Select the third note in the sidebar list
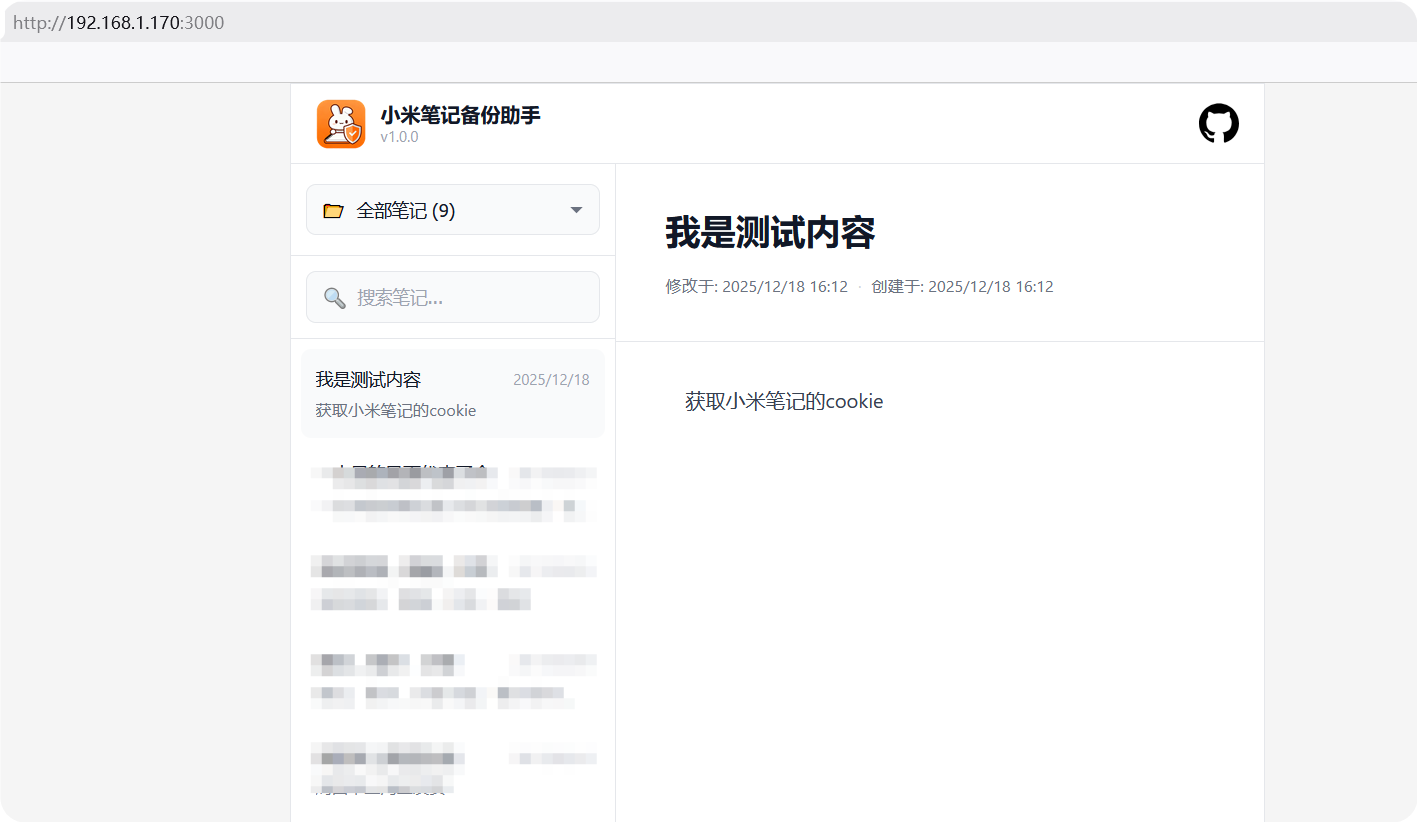Image resolution: width=1417 pixels, height=822 pixels. [x=452, y=584]
